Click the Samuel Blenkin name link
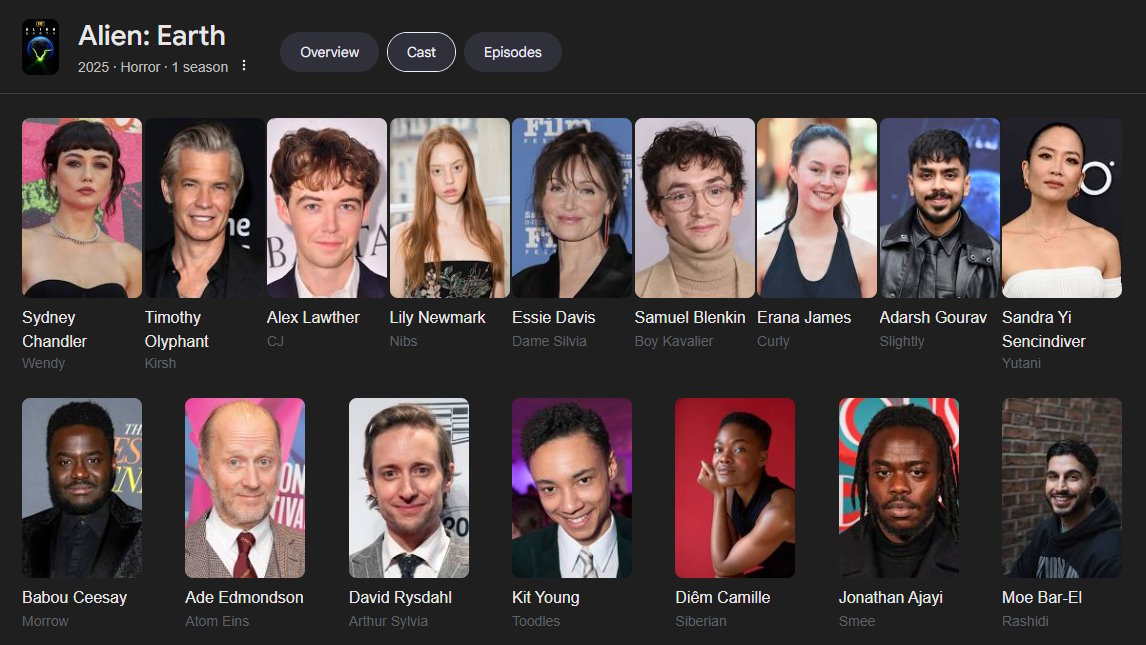The height and width of the screenshot is (645, 1146). 690,318
